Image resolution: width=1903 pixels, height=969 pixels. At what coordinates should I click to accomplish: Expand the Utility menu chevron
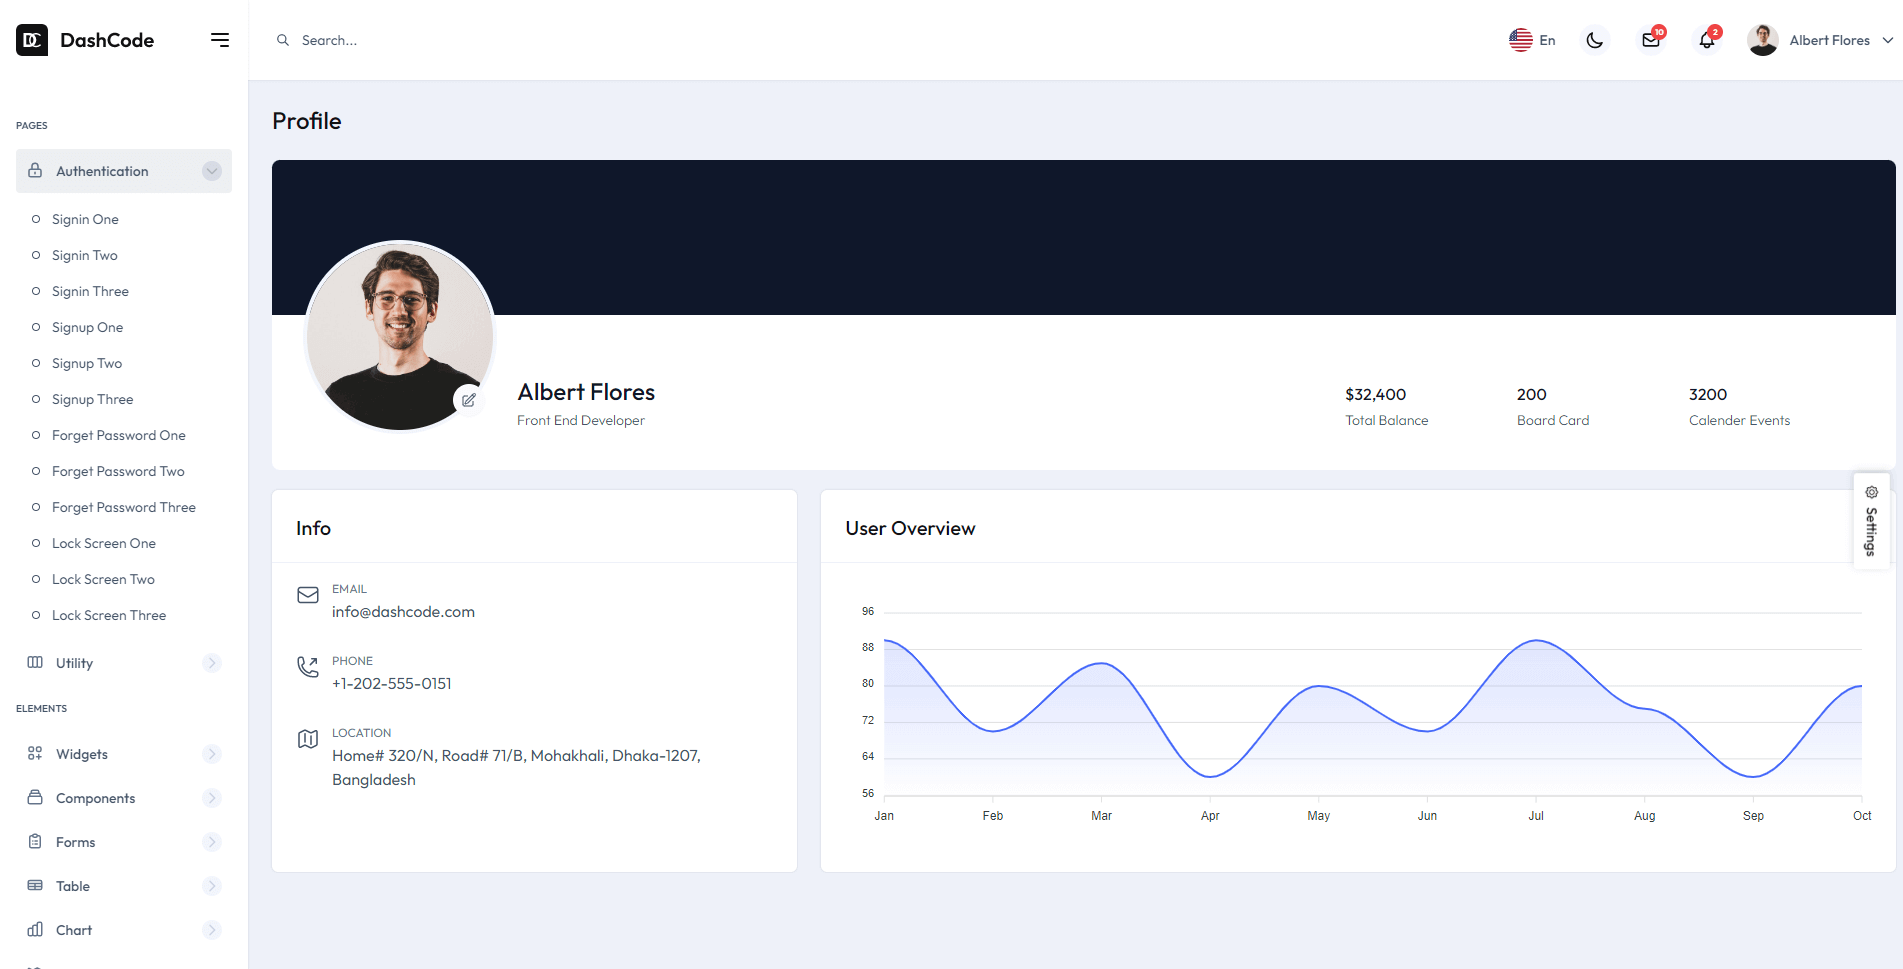tap(212, 663)
